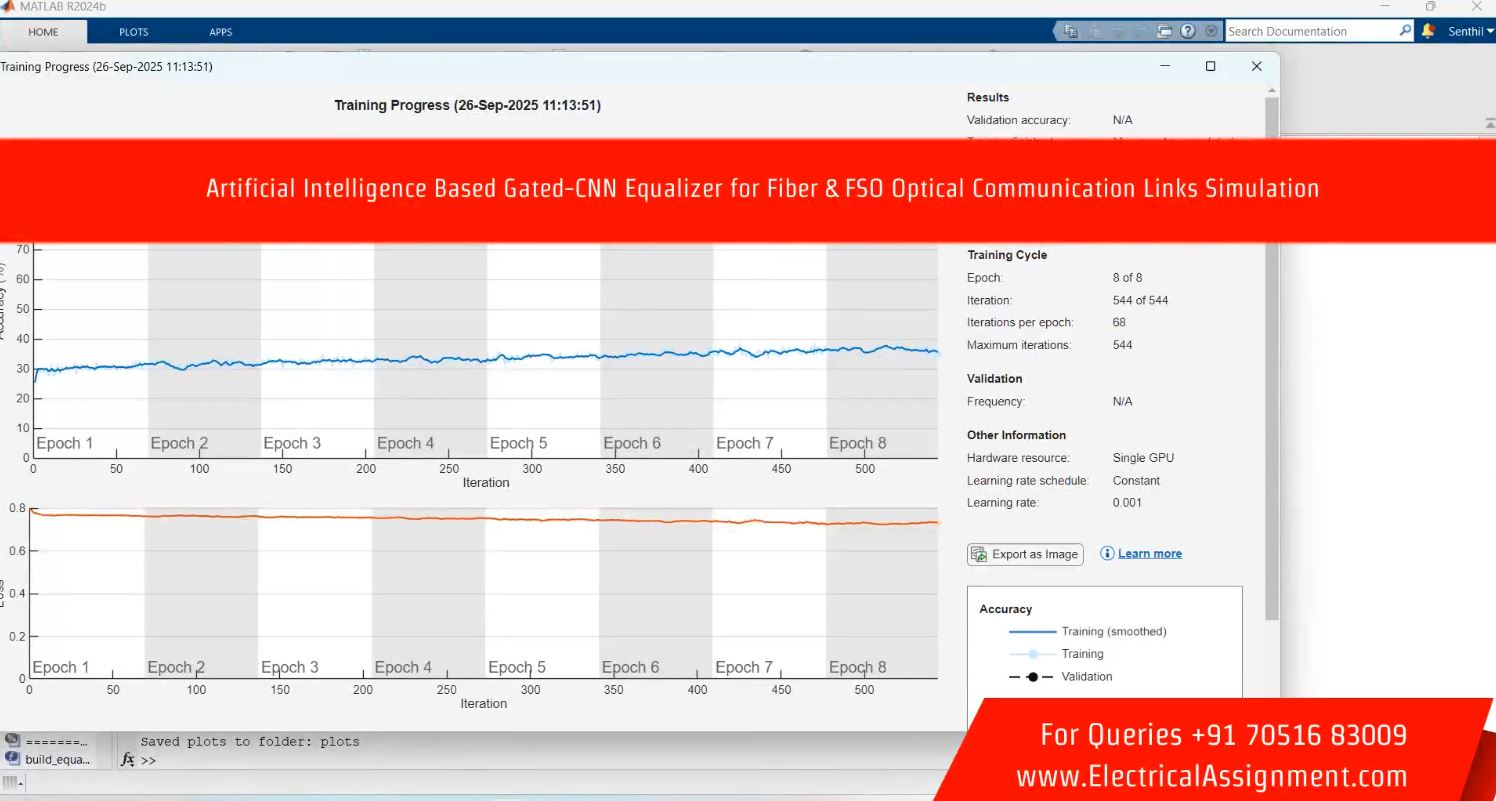The image size is (1496, 801).
Task: Click the Search Documentation field
Action: 1310,31
